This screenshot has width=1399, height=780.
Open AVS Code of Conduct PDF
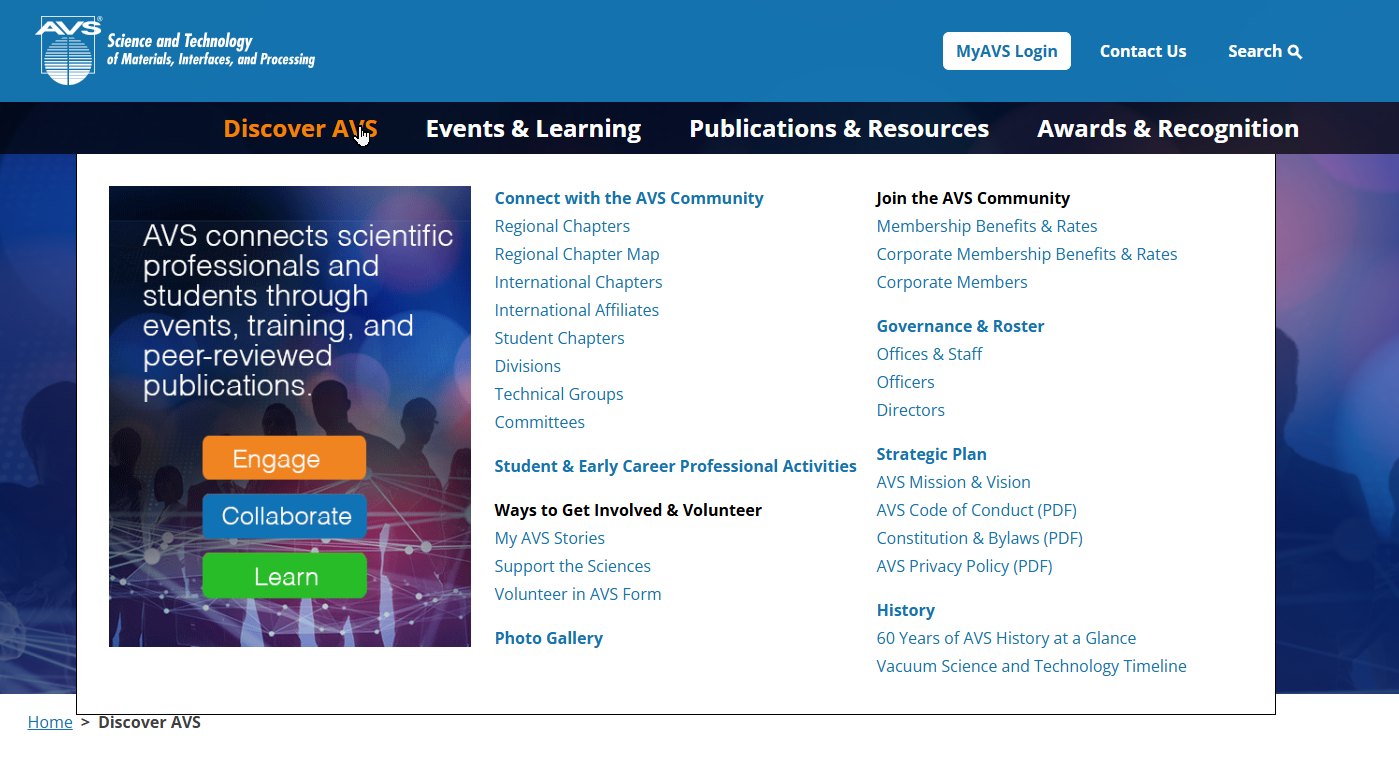tap(976, 510)
